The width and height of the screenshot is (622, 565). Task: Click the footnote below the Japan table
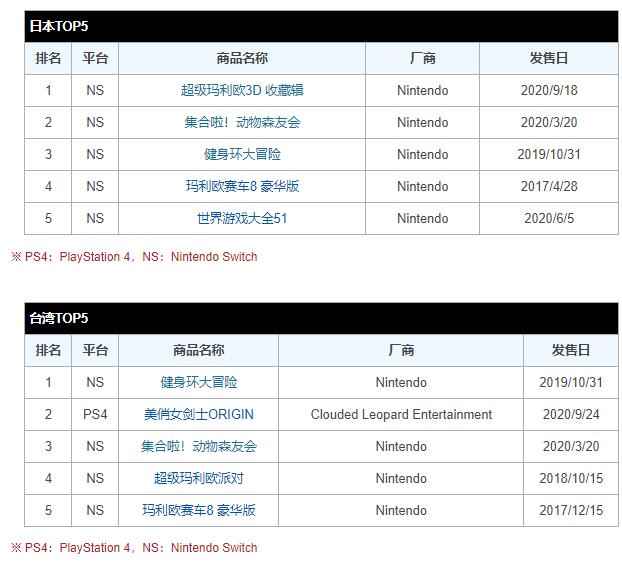pos(134,257)
